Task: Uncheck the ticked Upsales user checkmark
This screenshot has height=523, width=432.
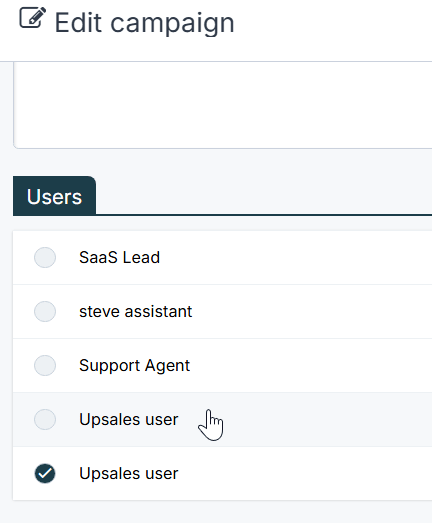Action: point(45,473)
